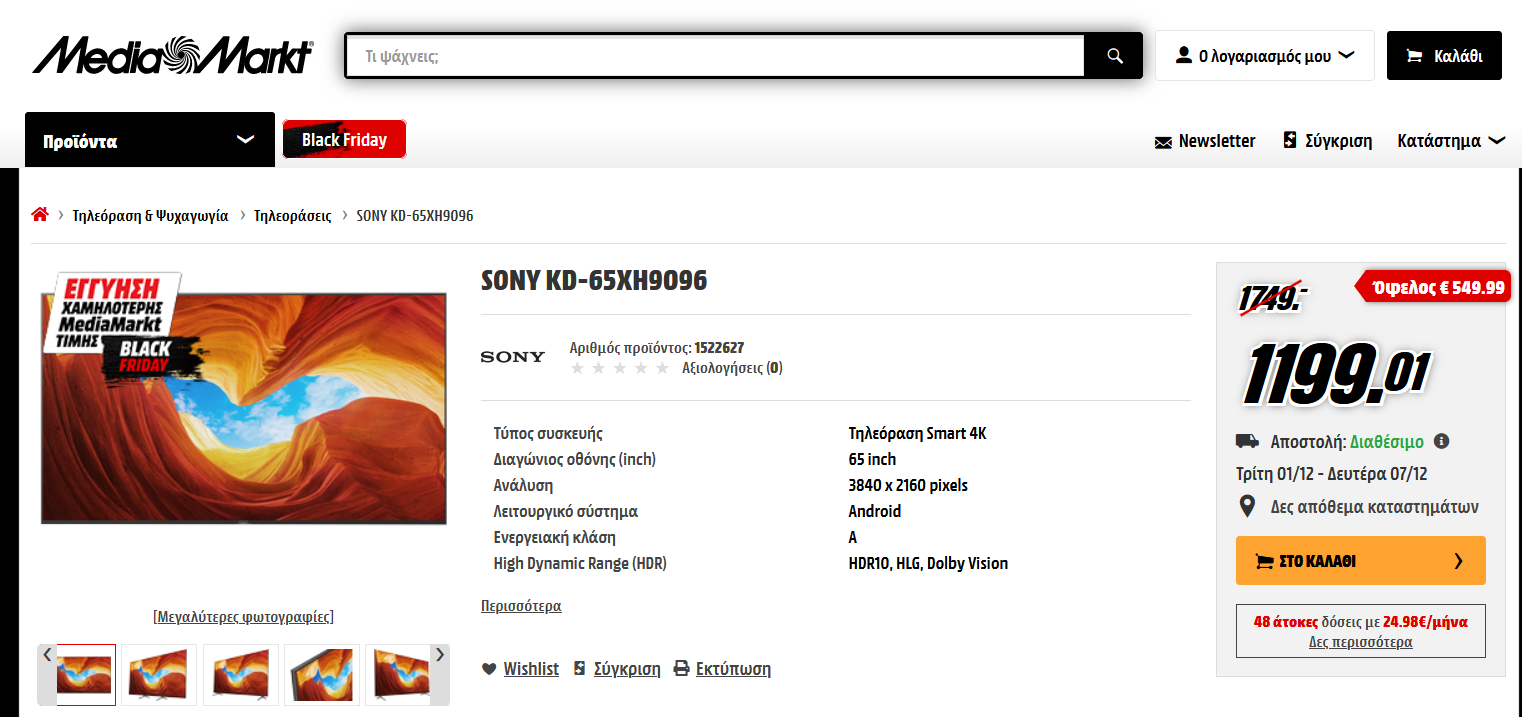
Task: Expand the Προϊόντα products menu
Action: 150,140
